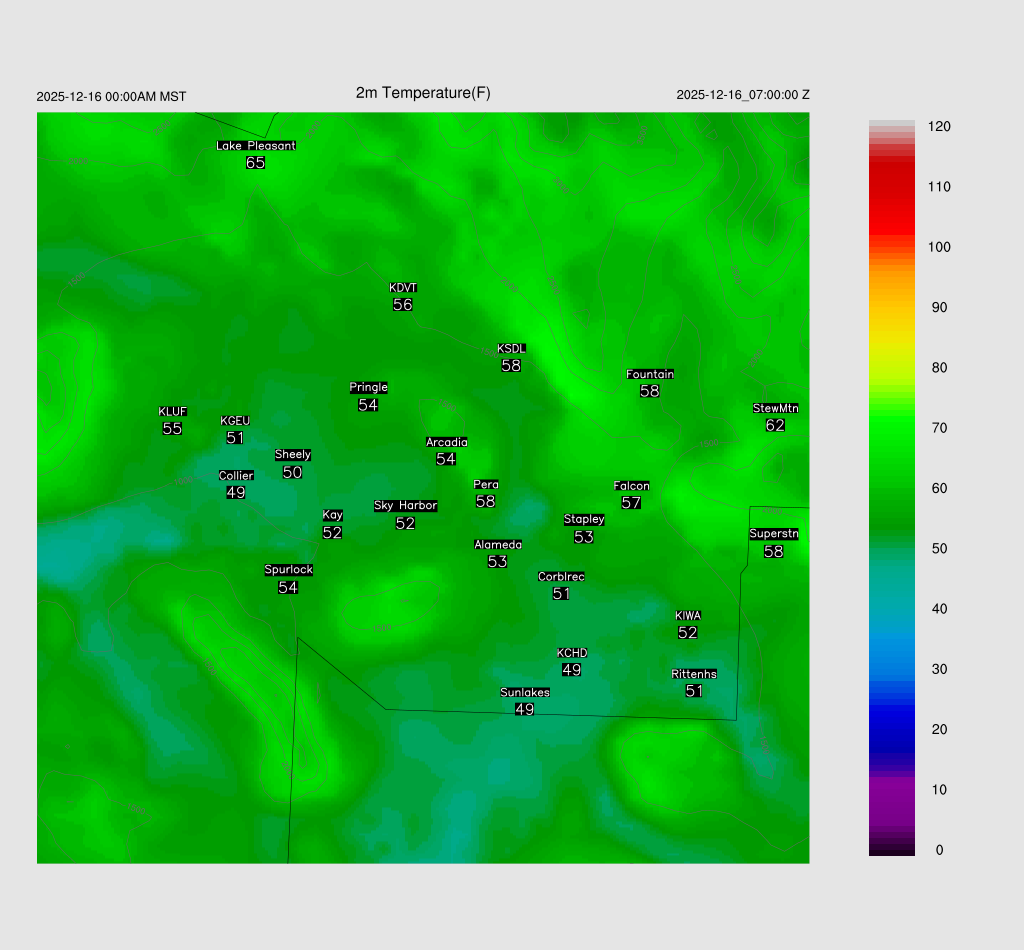Click the Arcadia station label
The image size is (1024, 950).
click(x=446, y=442)
